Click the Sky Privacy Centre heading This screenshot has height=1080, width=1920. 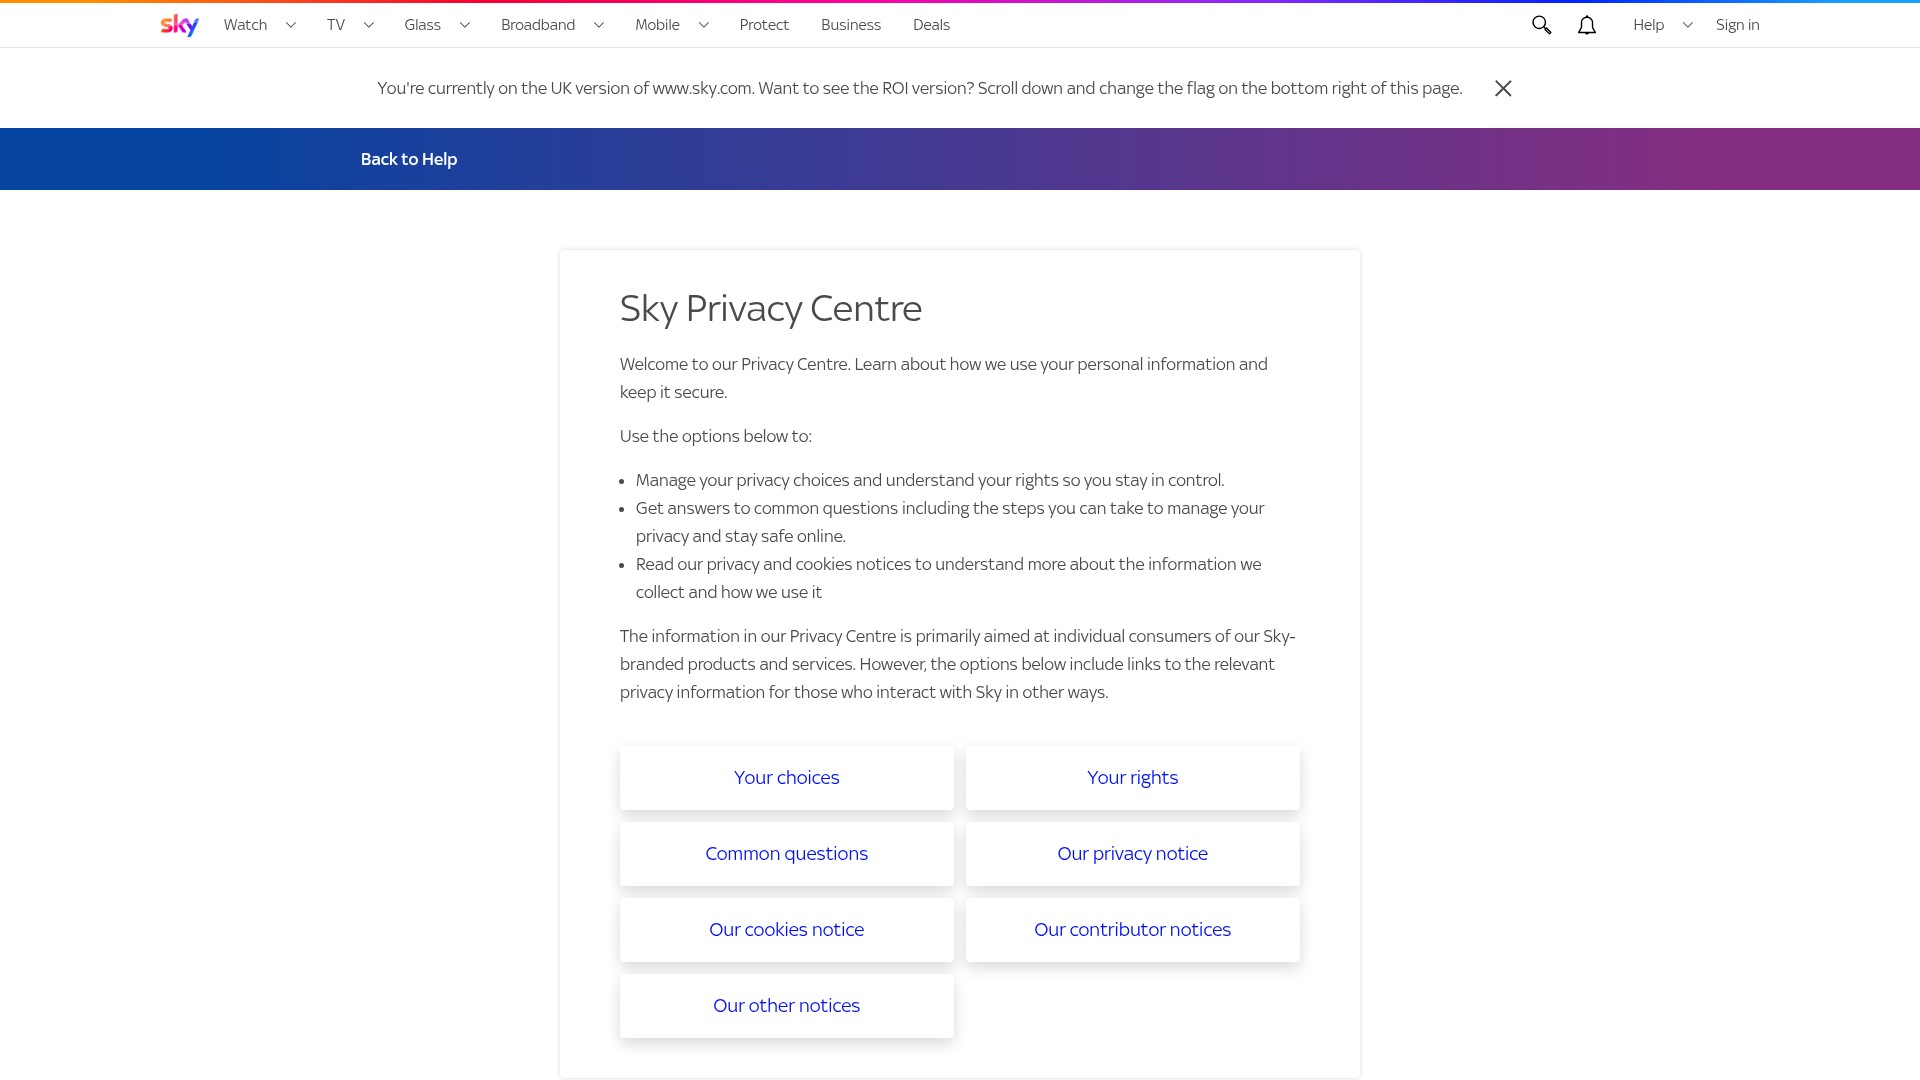tap(771, 309)
